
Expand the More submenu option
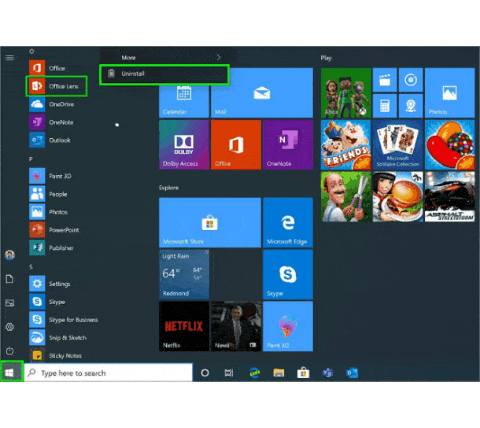164,57
